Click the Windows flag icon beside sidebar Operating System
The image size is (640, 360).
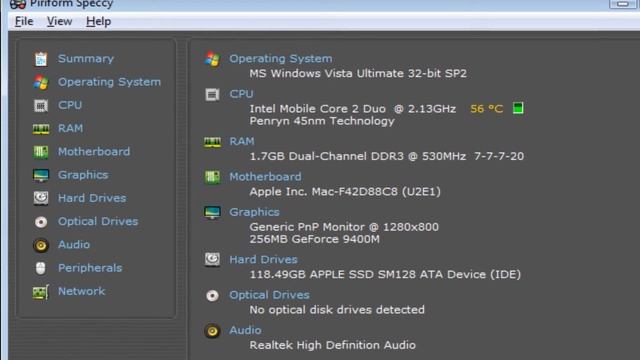41,82
